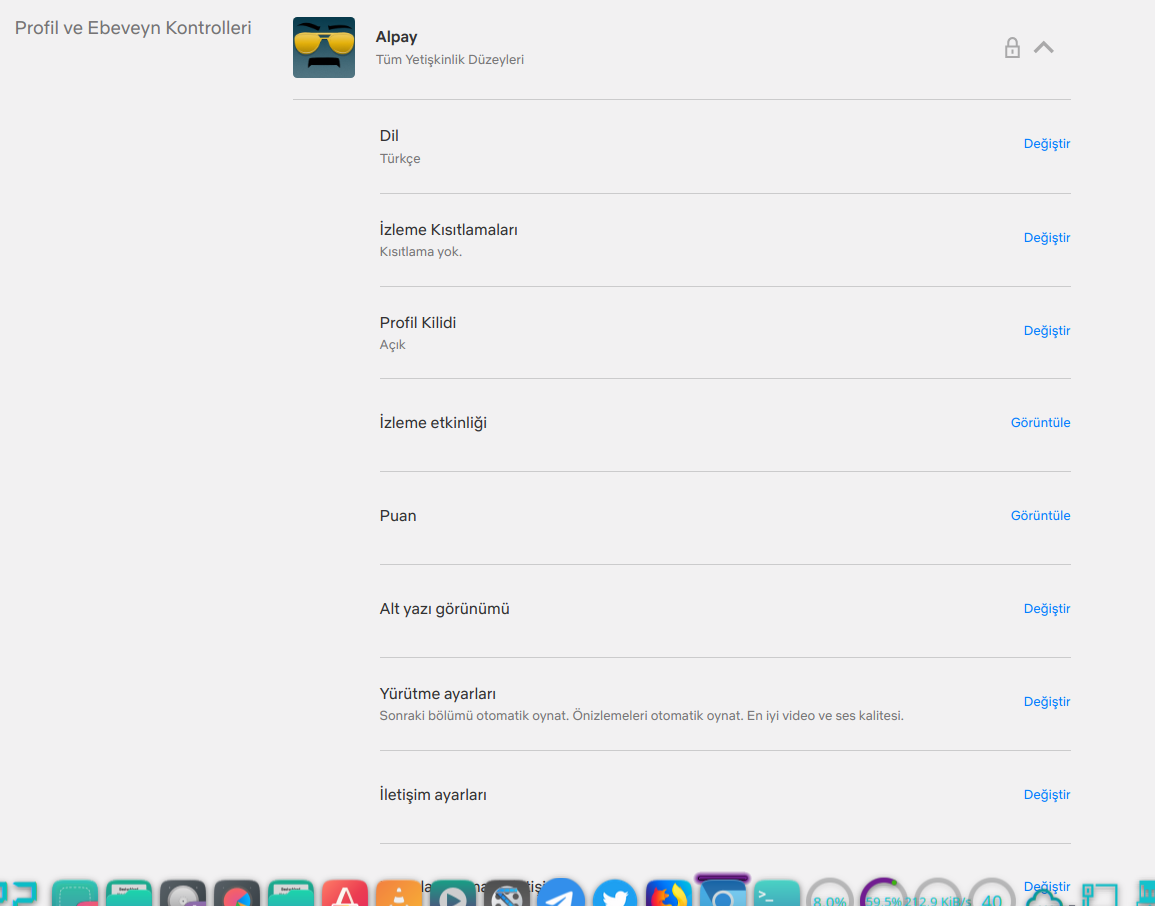This screenshot has height=906, width=1155.
Task: Click the Sonraki bölümü otomatik oynat description
Action: 642,715
